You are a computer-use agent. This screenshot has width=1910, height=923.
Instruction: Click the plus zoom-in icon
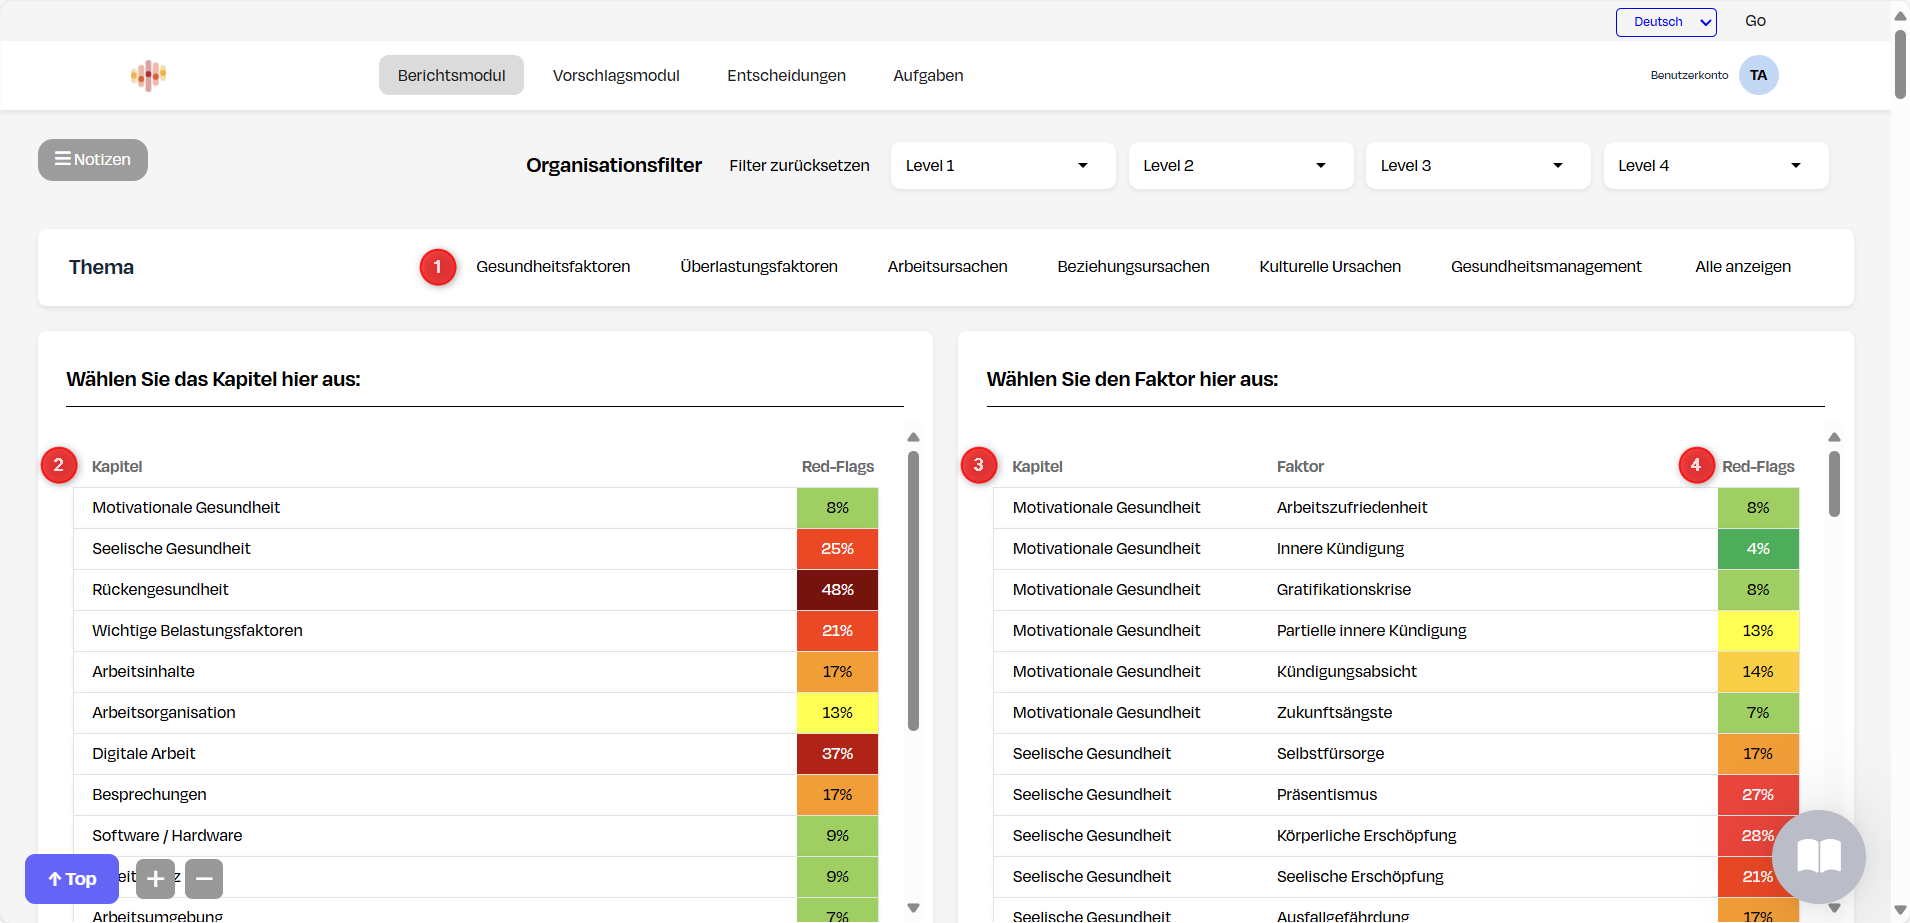click(155, 879)
